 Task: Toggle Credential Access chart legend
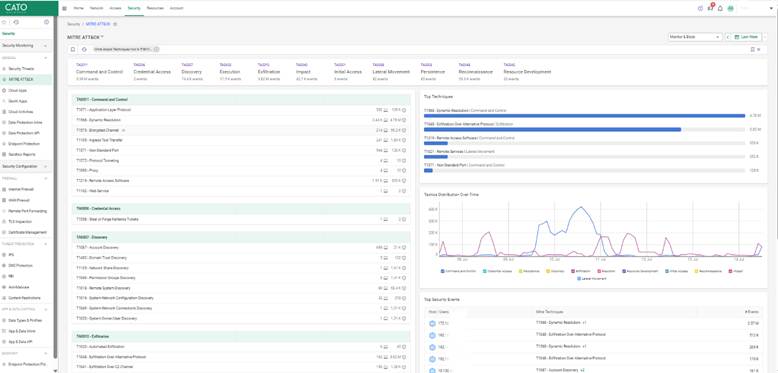(497, 271)
